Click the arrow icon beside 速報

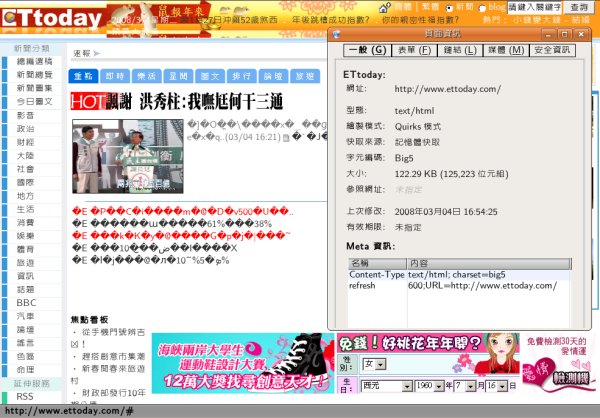tap(97, 53)
